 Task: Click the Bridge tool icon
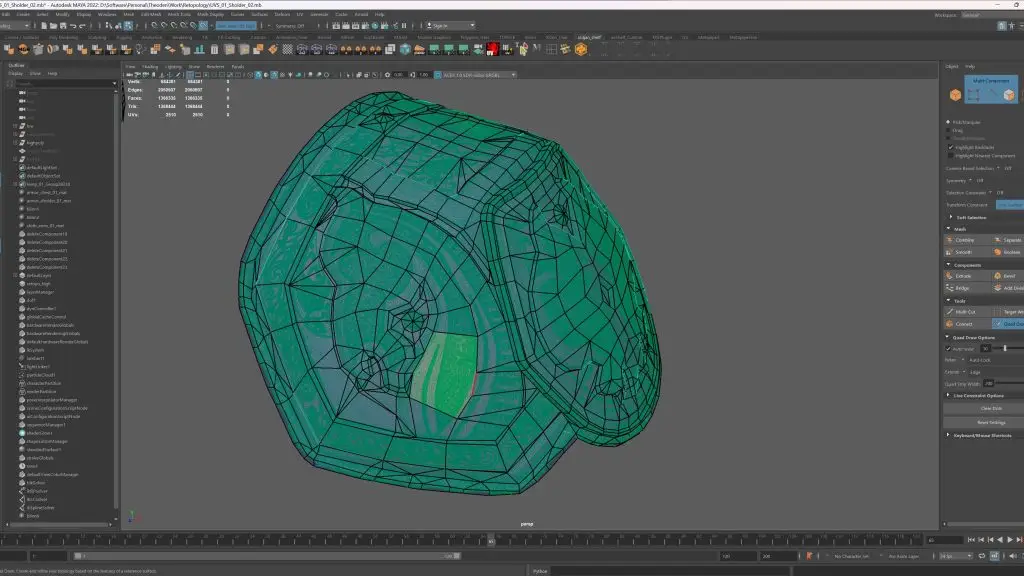click(950, 287)
